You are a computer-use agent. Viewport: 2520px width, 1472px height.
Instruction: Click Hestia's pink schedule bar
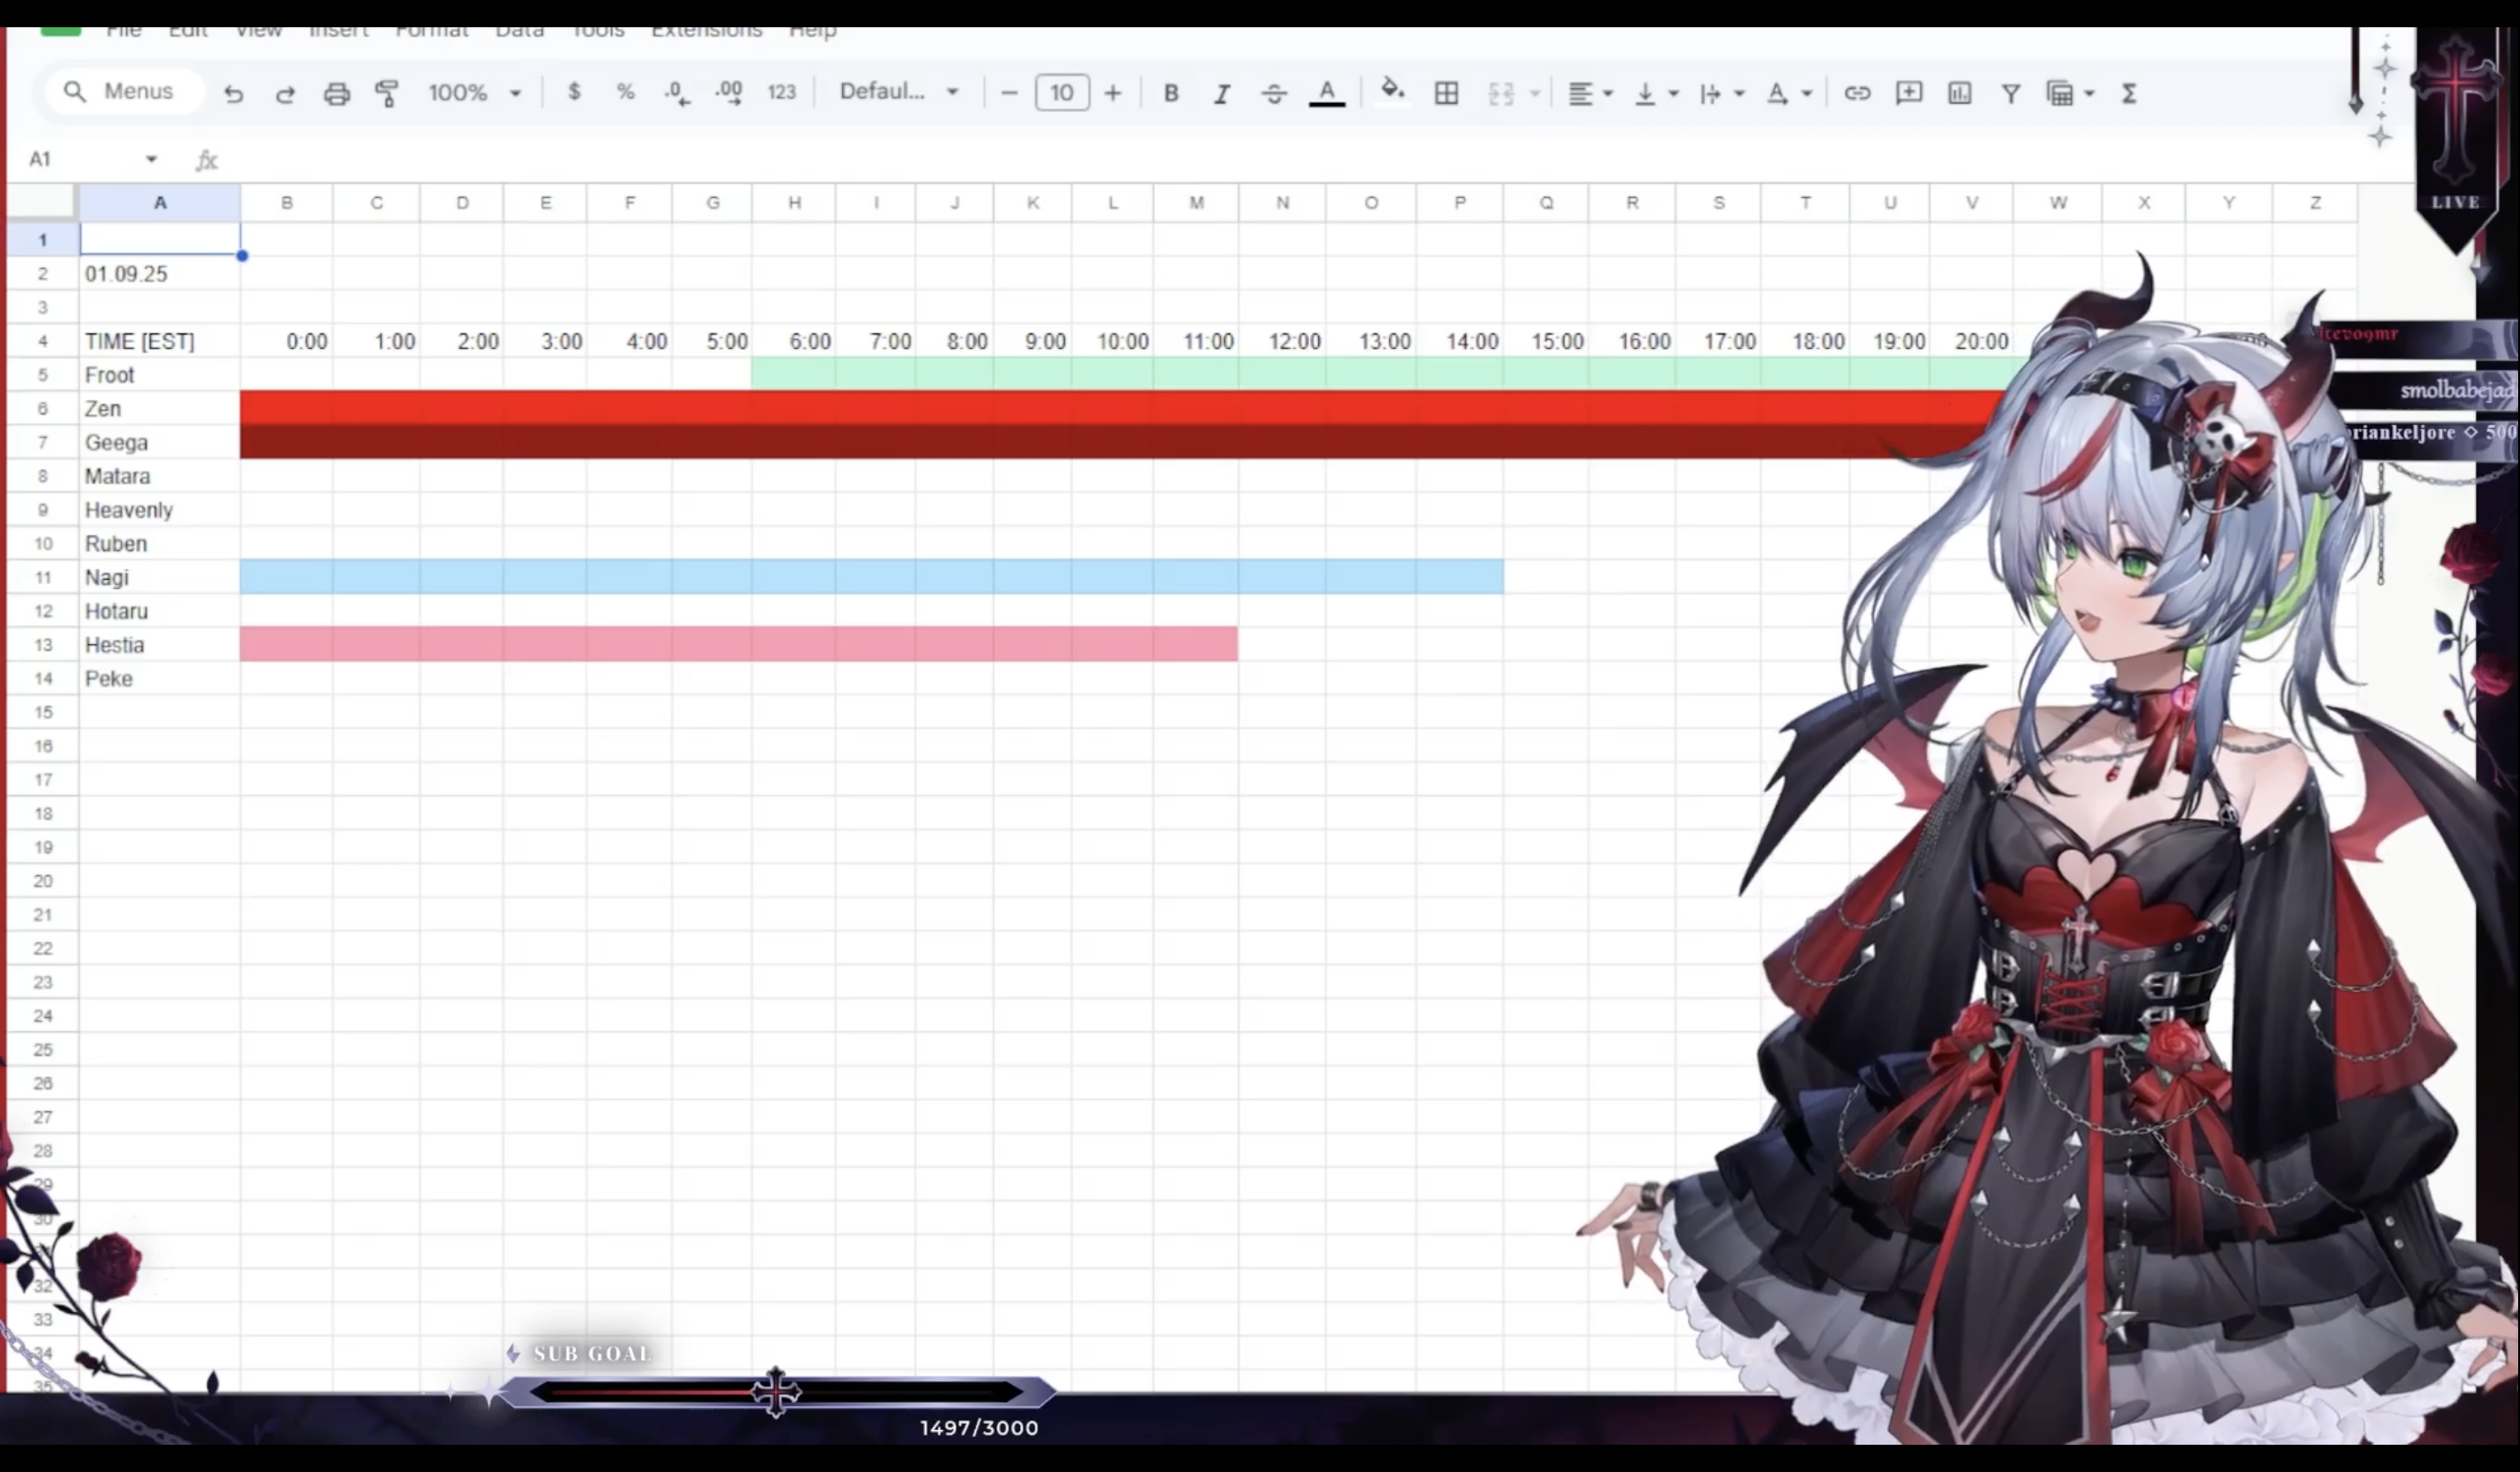point(739,645)
